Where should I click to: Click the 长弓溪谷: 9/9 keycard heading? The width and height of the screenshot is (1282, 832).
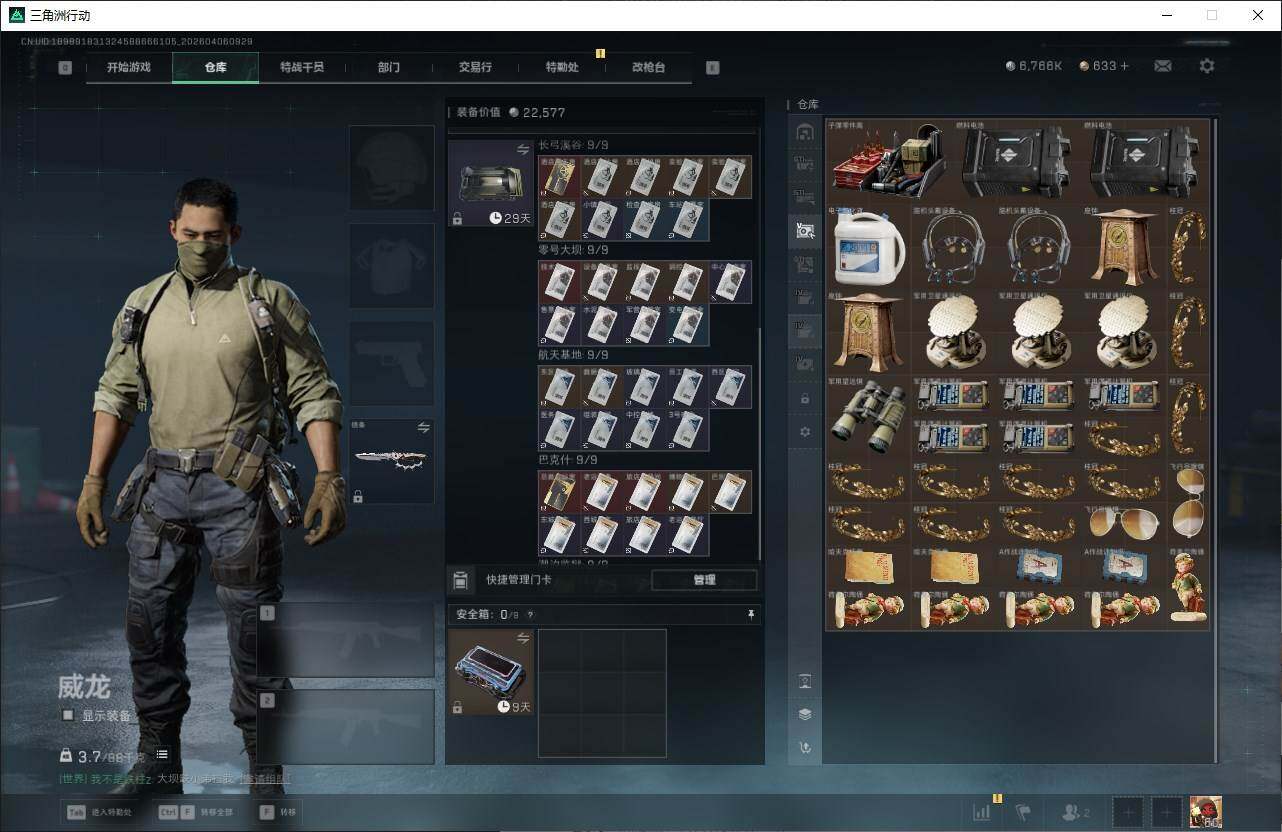573,145
